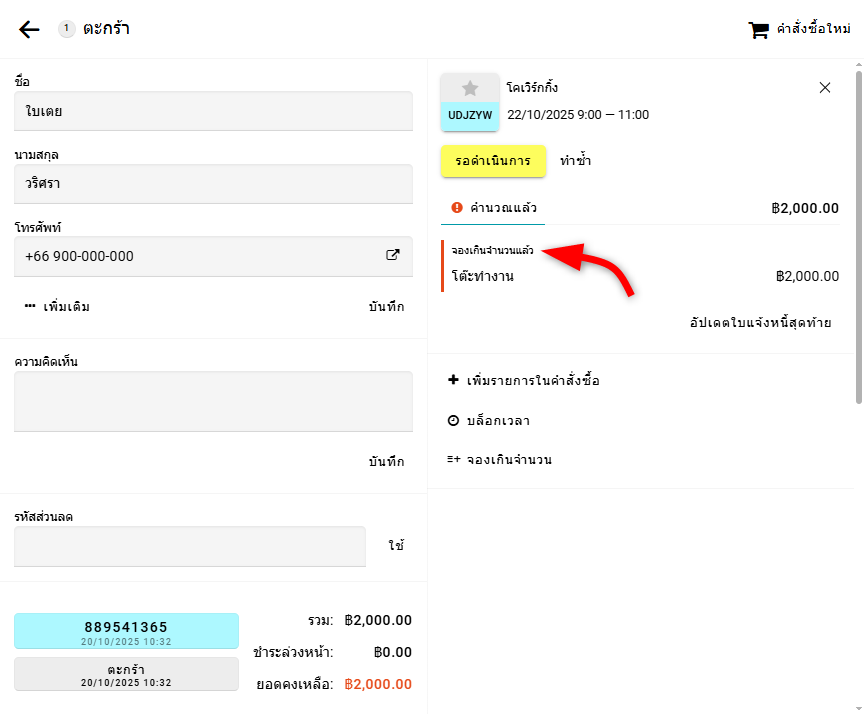Click the shopping cart new order icon
This screenshot has width=864, height=714.
click(759, 30)
